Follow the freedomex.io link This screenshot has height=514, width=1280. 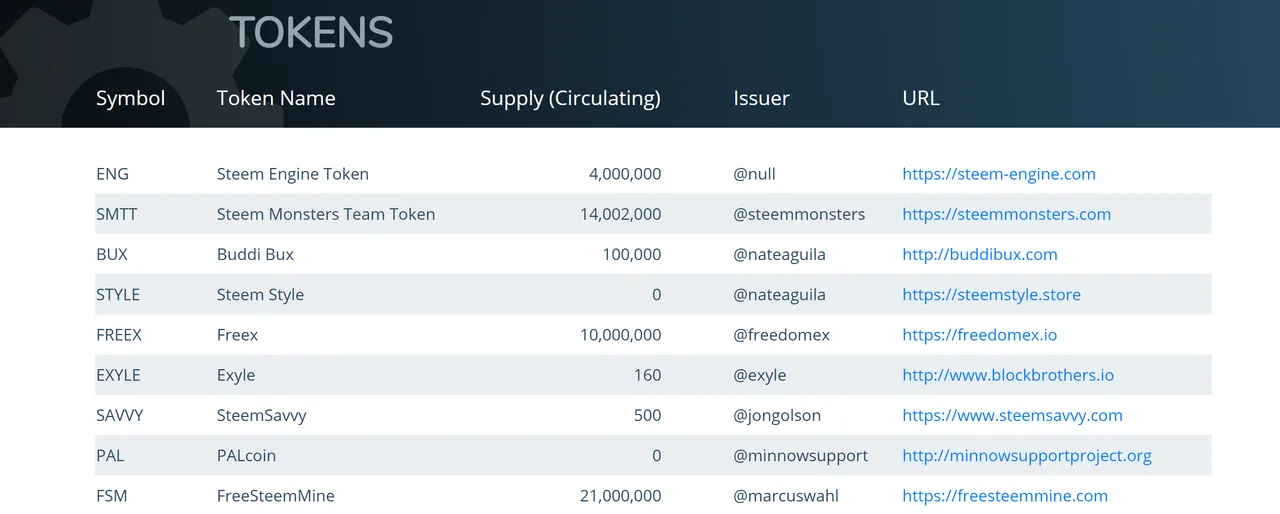979,335
